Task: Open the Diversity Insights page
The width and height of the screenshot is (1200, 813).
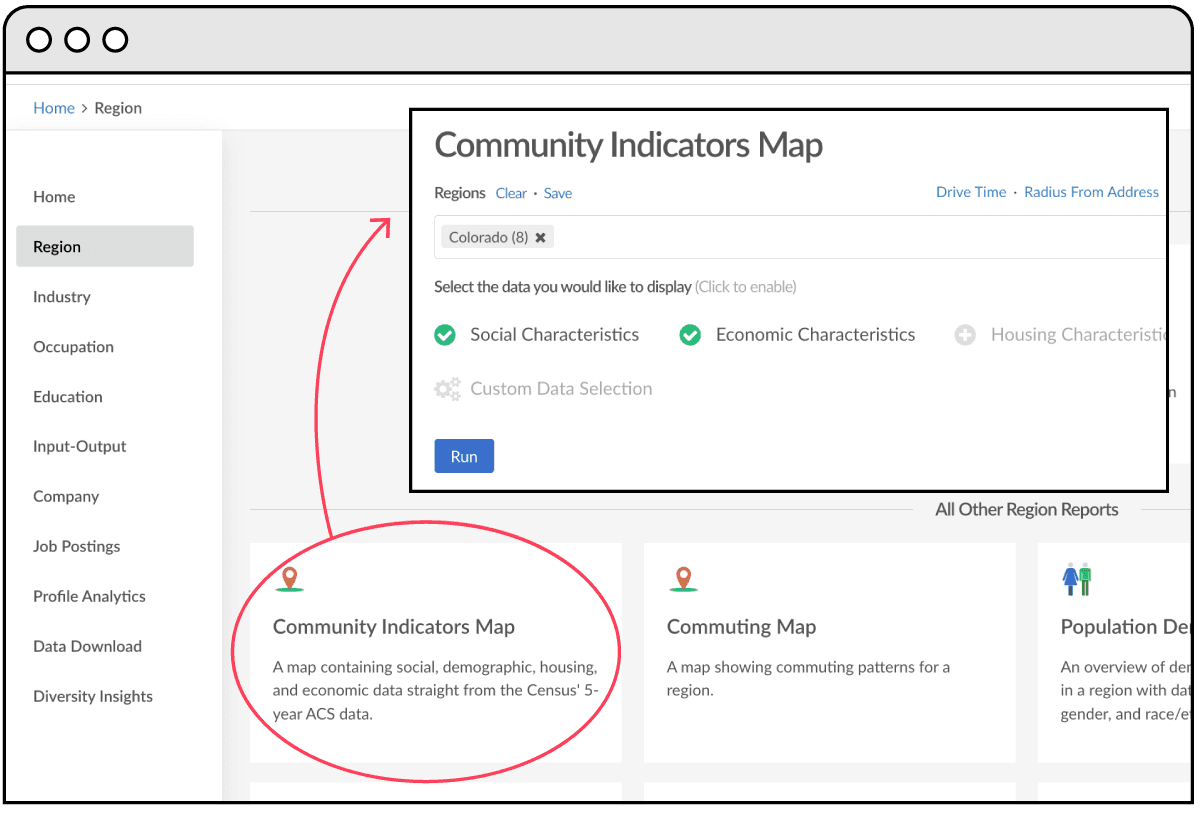Action: pyautogui.click(x=92, y=696)
